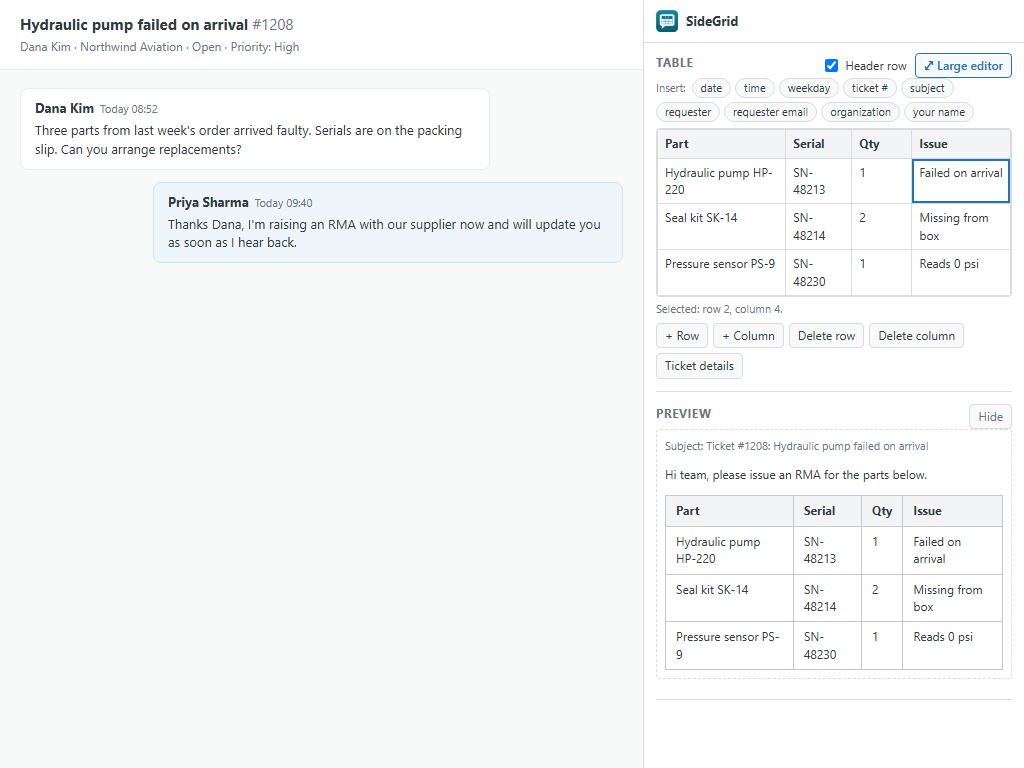
Task: Insert the ticket # placeholder chip
Action: pyautogui.click(x=869, y=88)
